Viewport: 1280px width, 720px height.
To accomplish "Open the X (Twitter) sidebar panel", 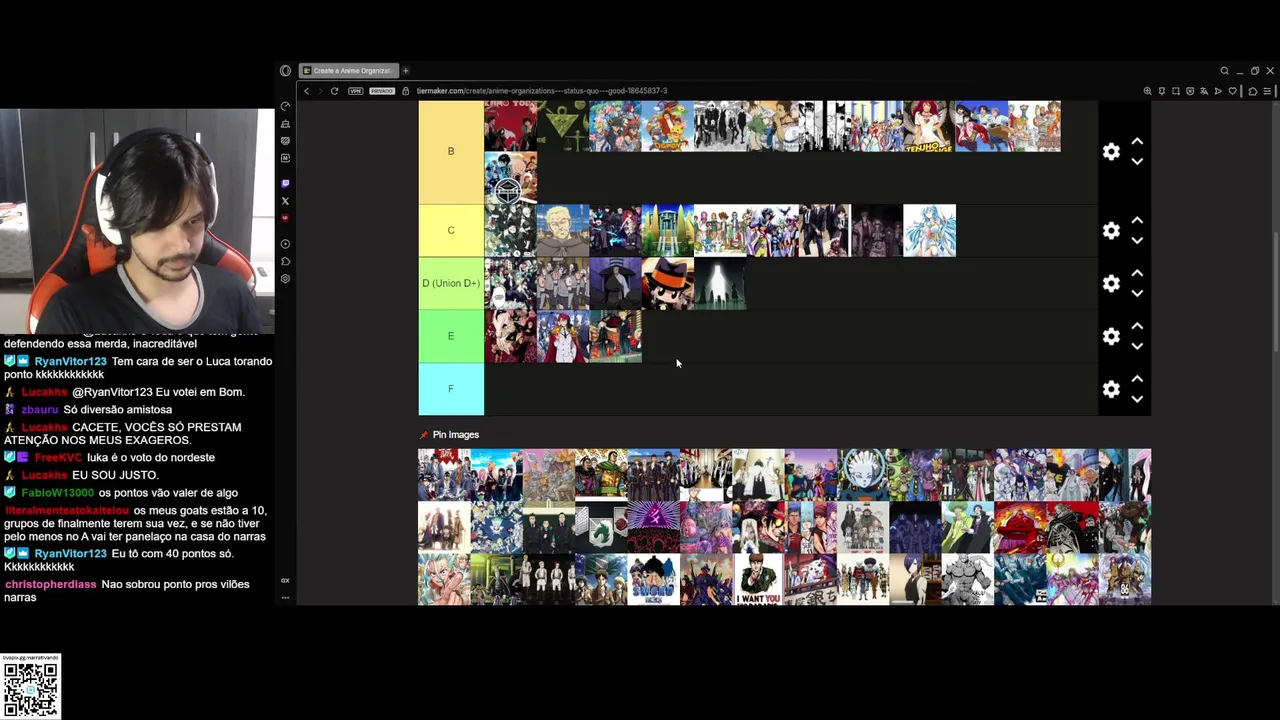I will [x=285, y=201].
